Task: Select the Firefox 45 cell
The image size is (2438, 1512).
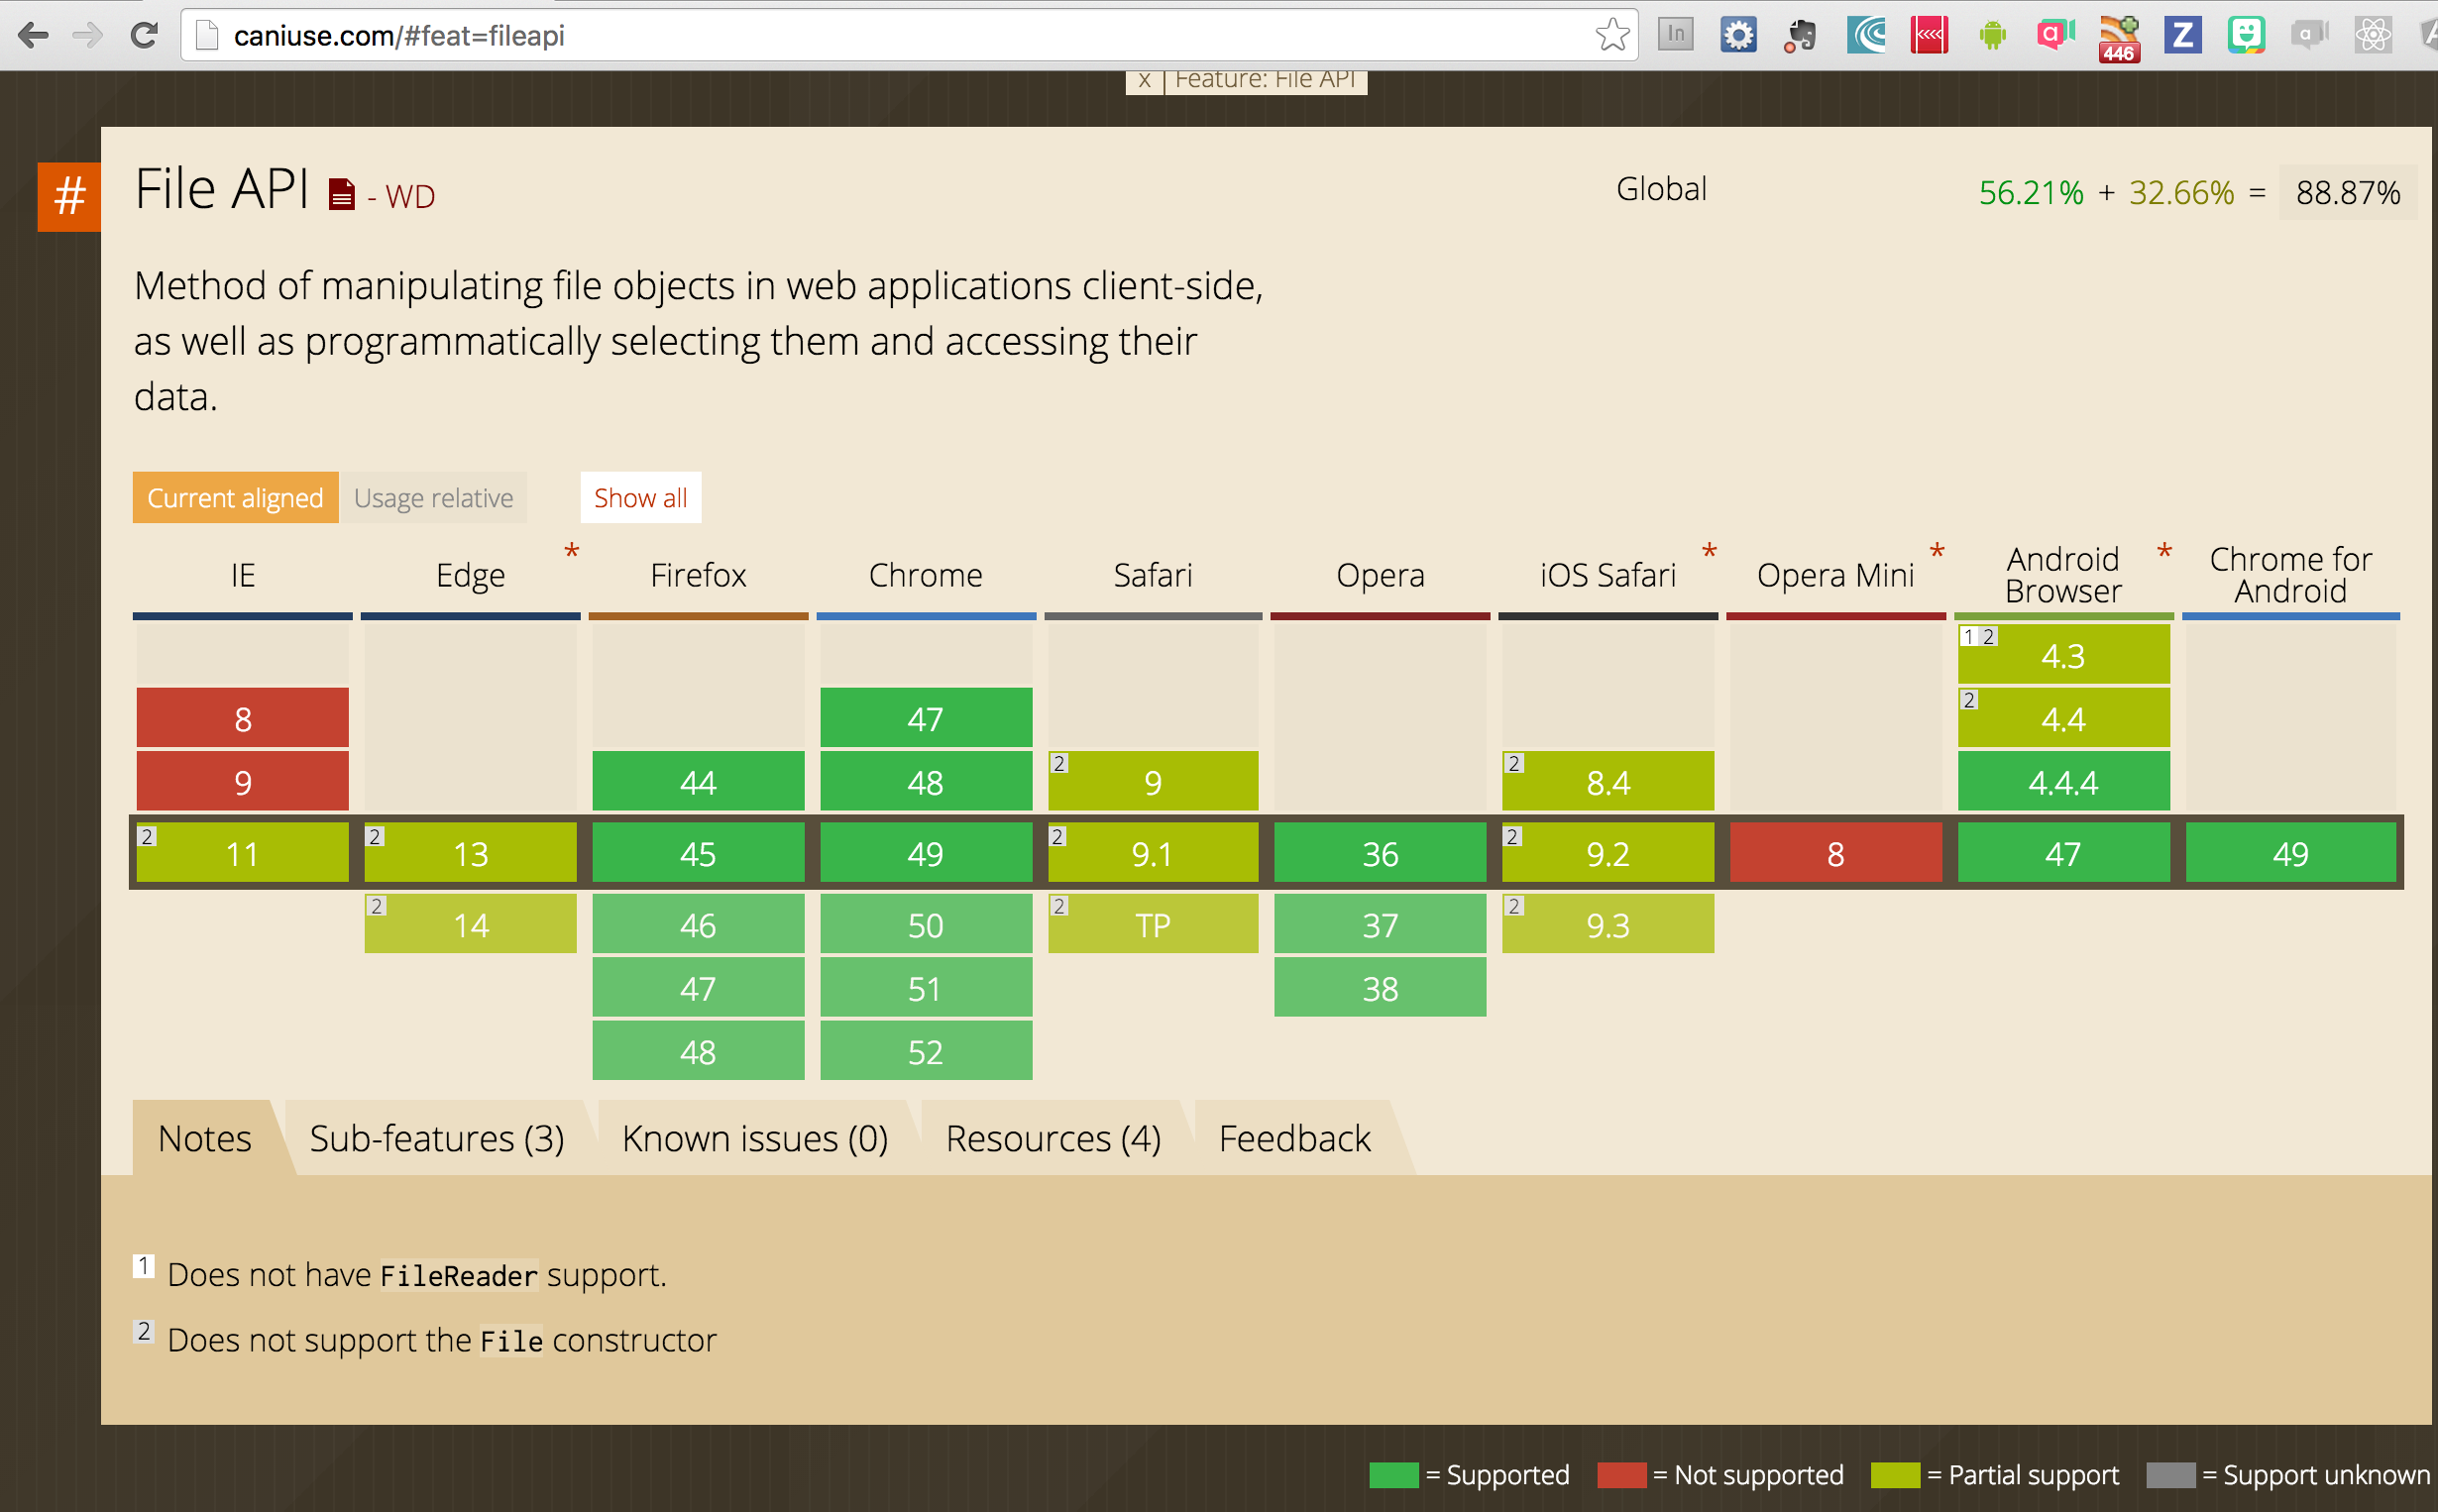Action: pos(698,852)
